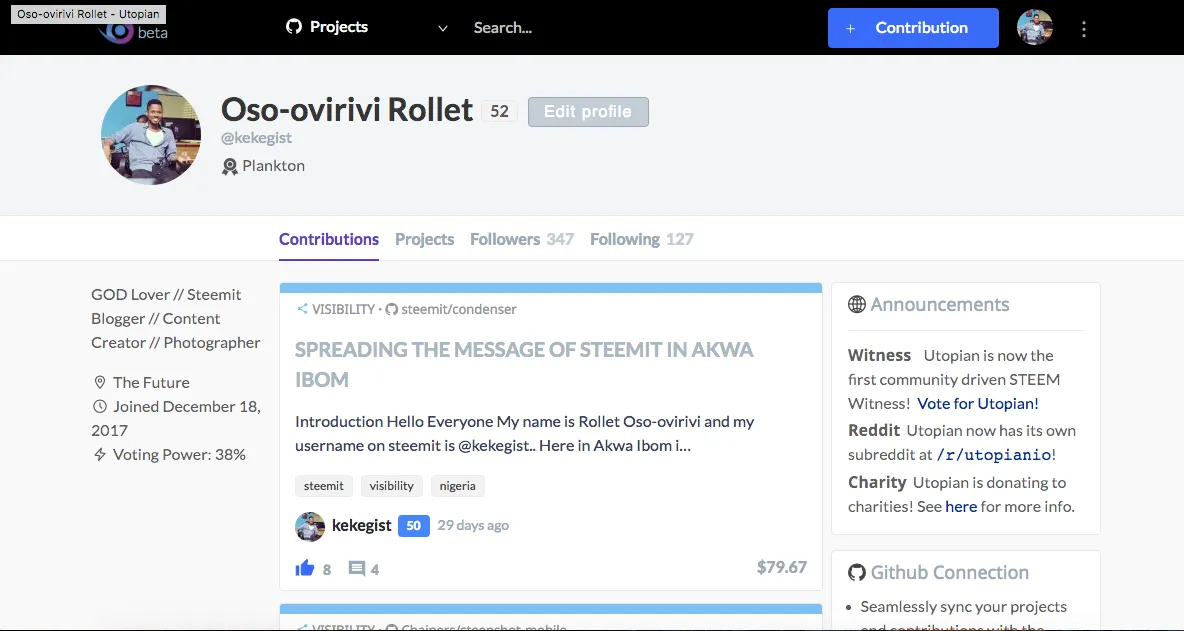Open the Vote for Utopian! link
This screenshot has width=1184, height=631.
[978, 403]
